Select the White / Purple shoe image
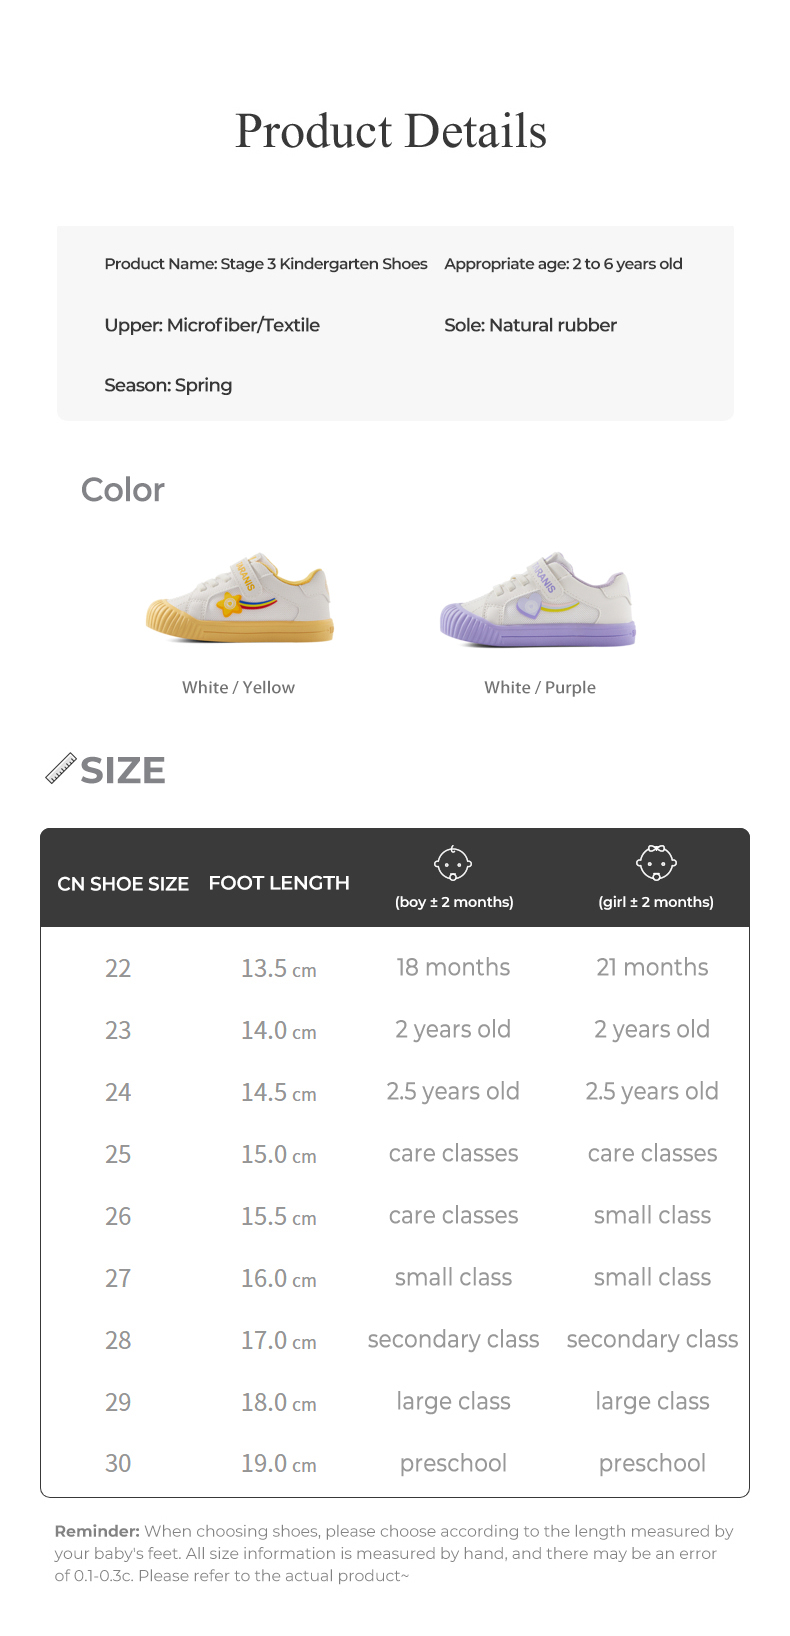790x1636 pixels. tap(538, 600)
